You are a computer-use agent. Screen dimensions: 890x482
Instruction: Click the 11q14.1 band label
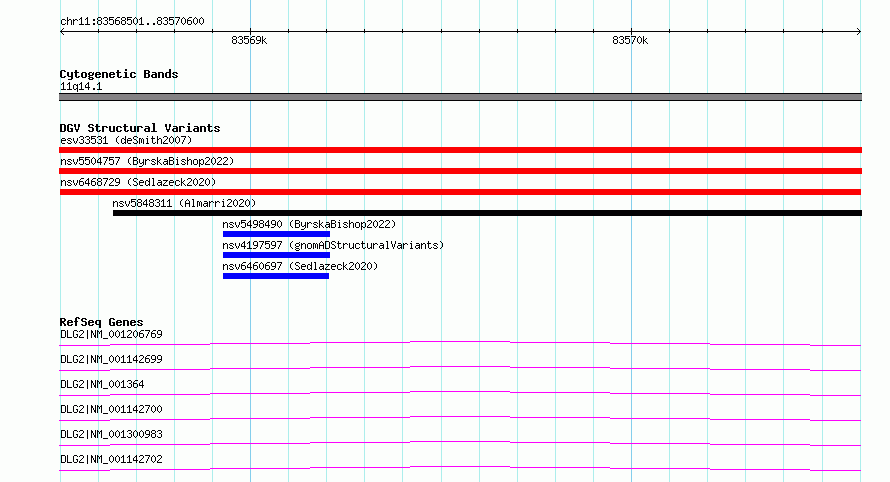point(81,86)
